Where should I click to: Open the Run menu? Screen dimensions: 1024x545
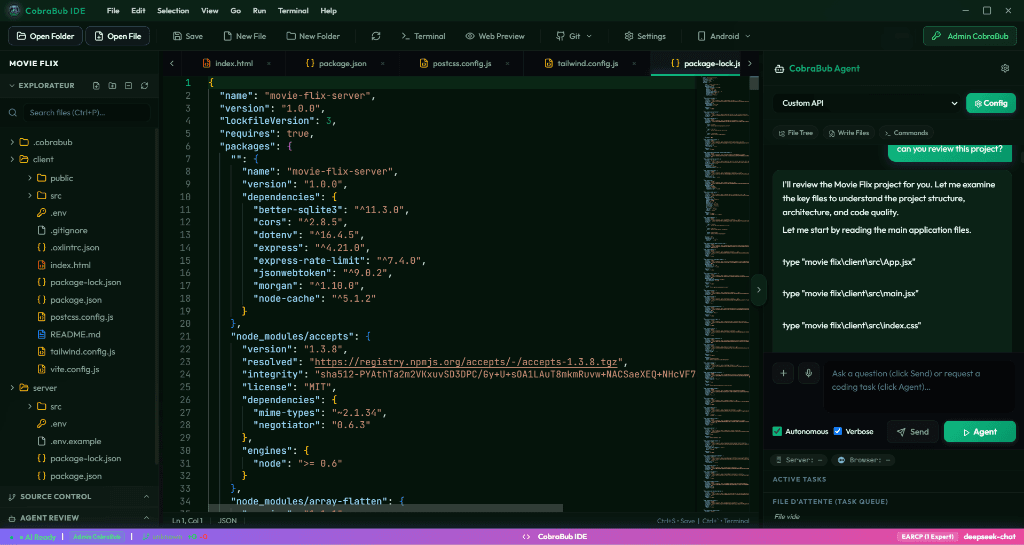[259, 10]
